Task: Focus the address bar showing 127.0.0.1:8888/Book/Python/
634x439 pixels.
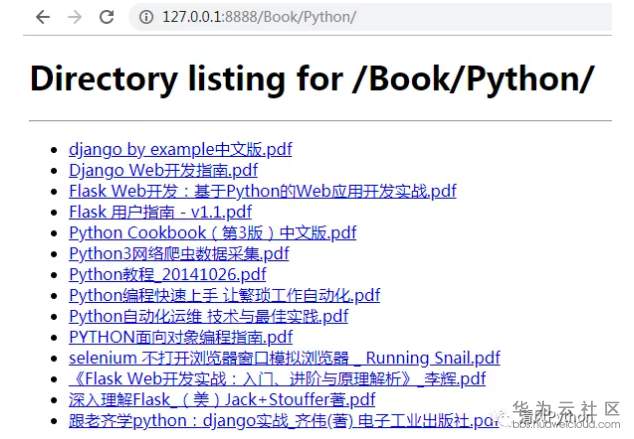Action: pyautogui.click(x=370, y=17)
